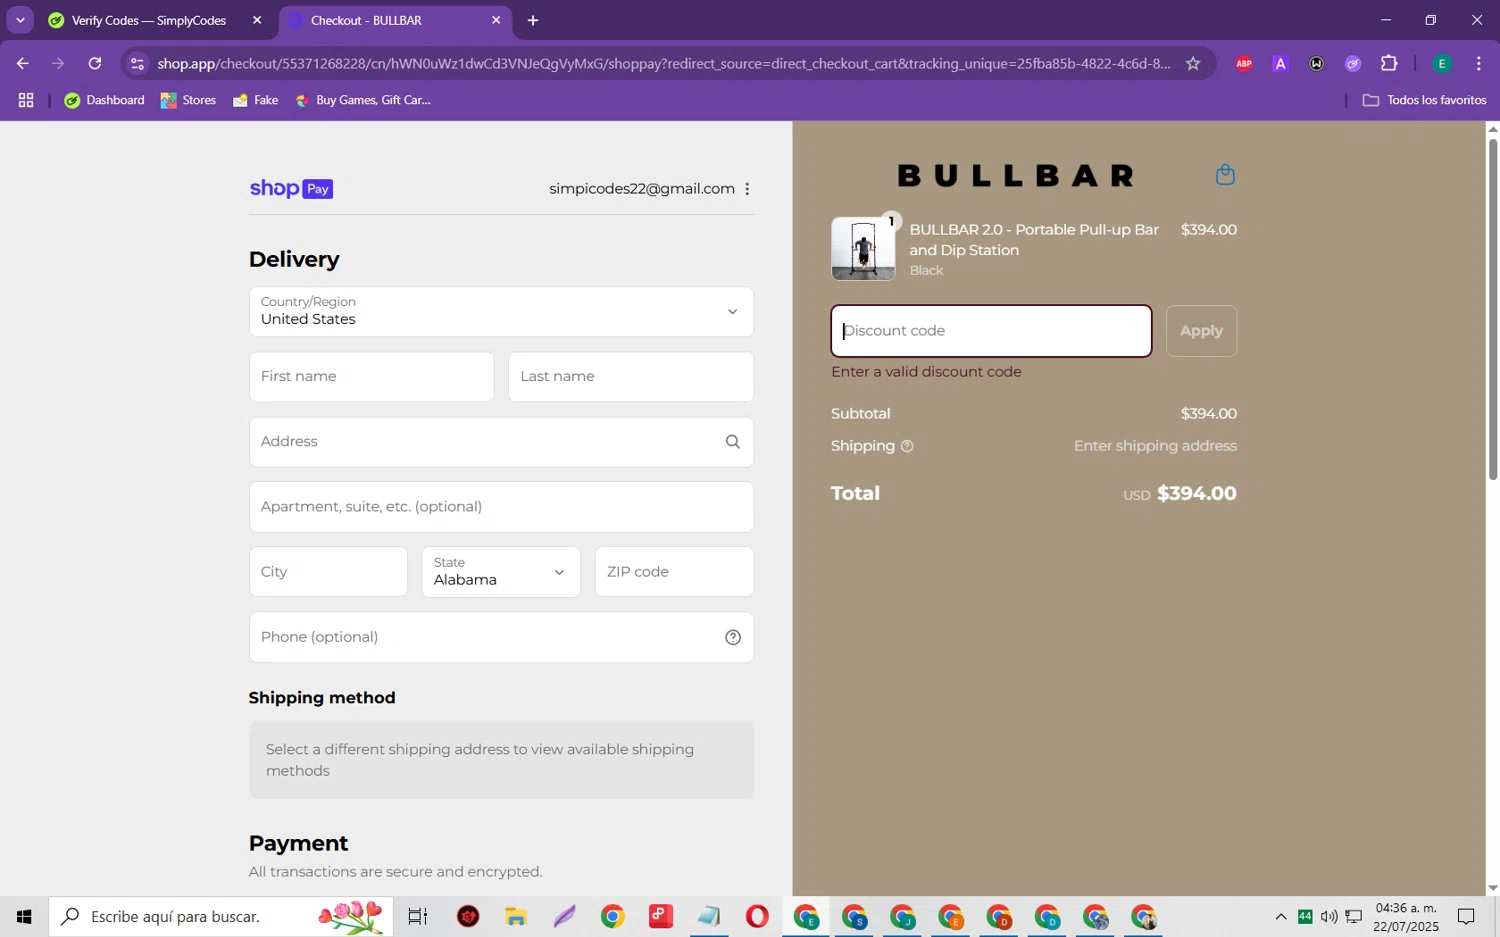Click the phone field help icon
Image resolution: width=1500 pixels, height=937 pixels.
click(x=733, y=637)
